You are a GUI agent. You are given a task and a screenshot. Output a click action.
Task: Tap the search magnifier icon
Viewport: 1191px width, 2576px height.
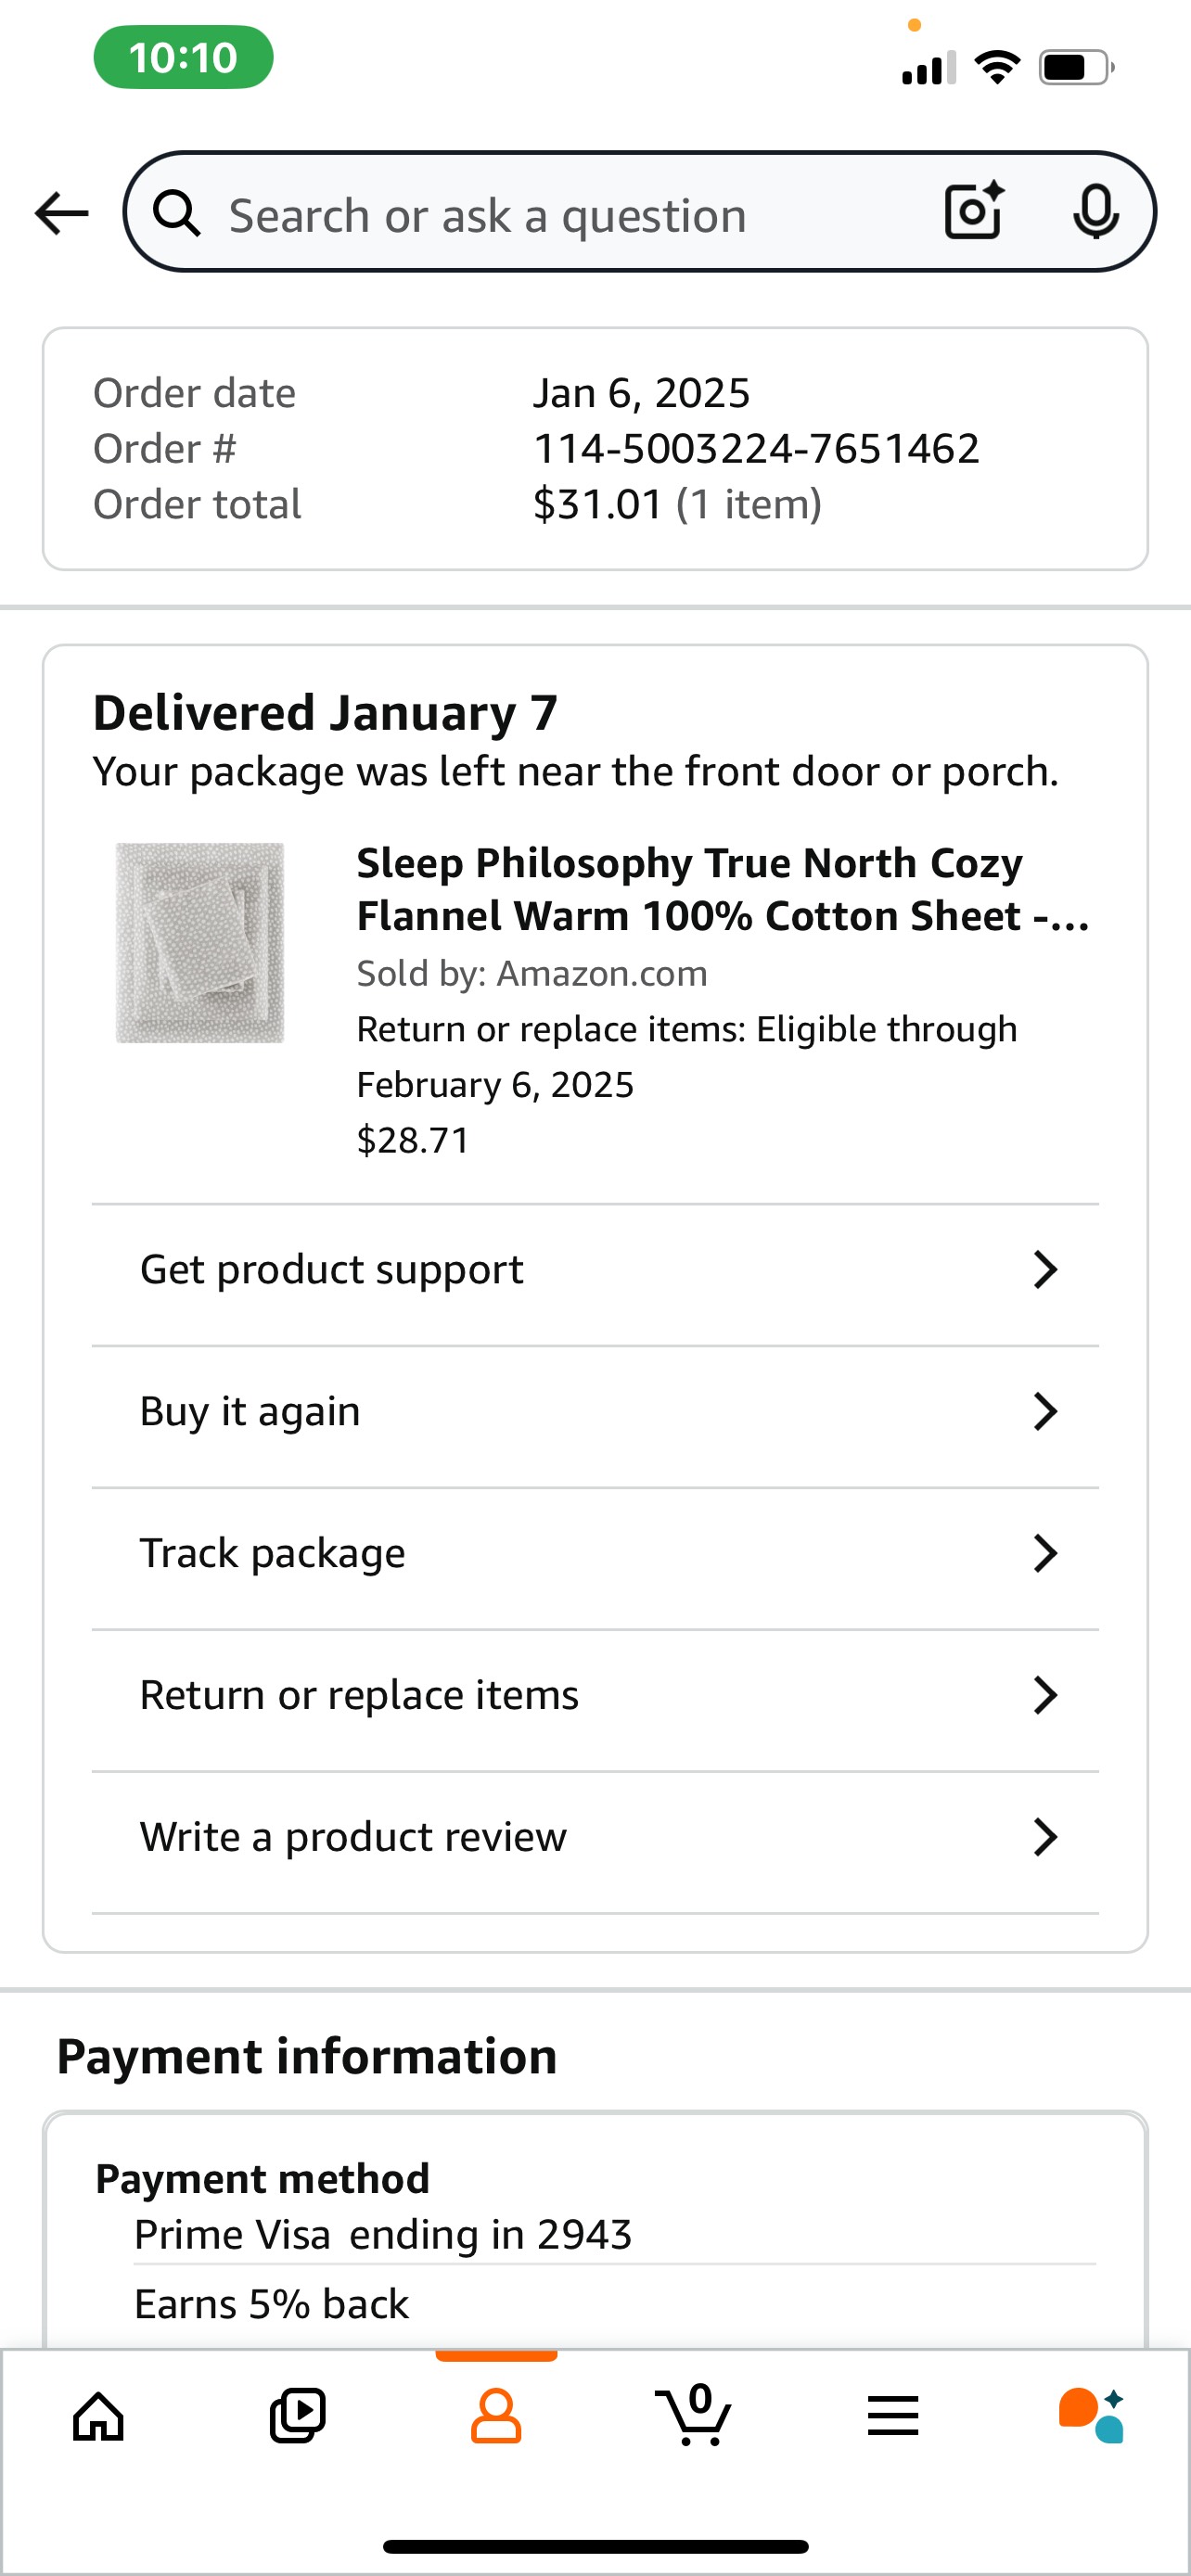[x=177, y=213]
